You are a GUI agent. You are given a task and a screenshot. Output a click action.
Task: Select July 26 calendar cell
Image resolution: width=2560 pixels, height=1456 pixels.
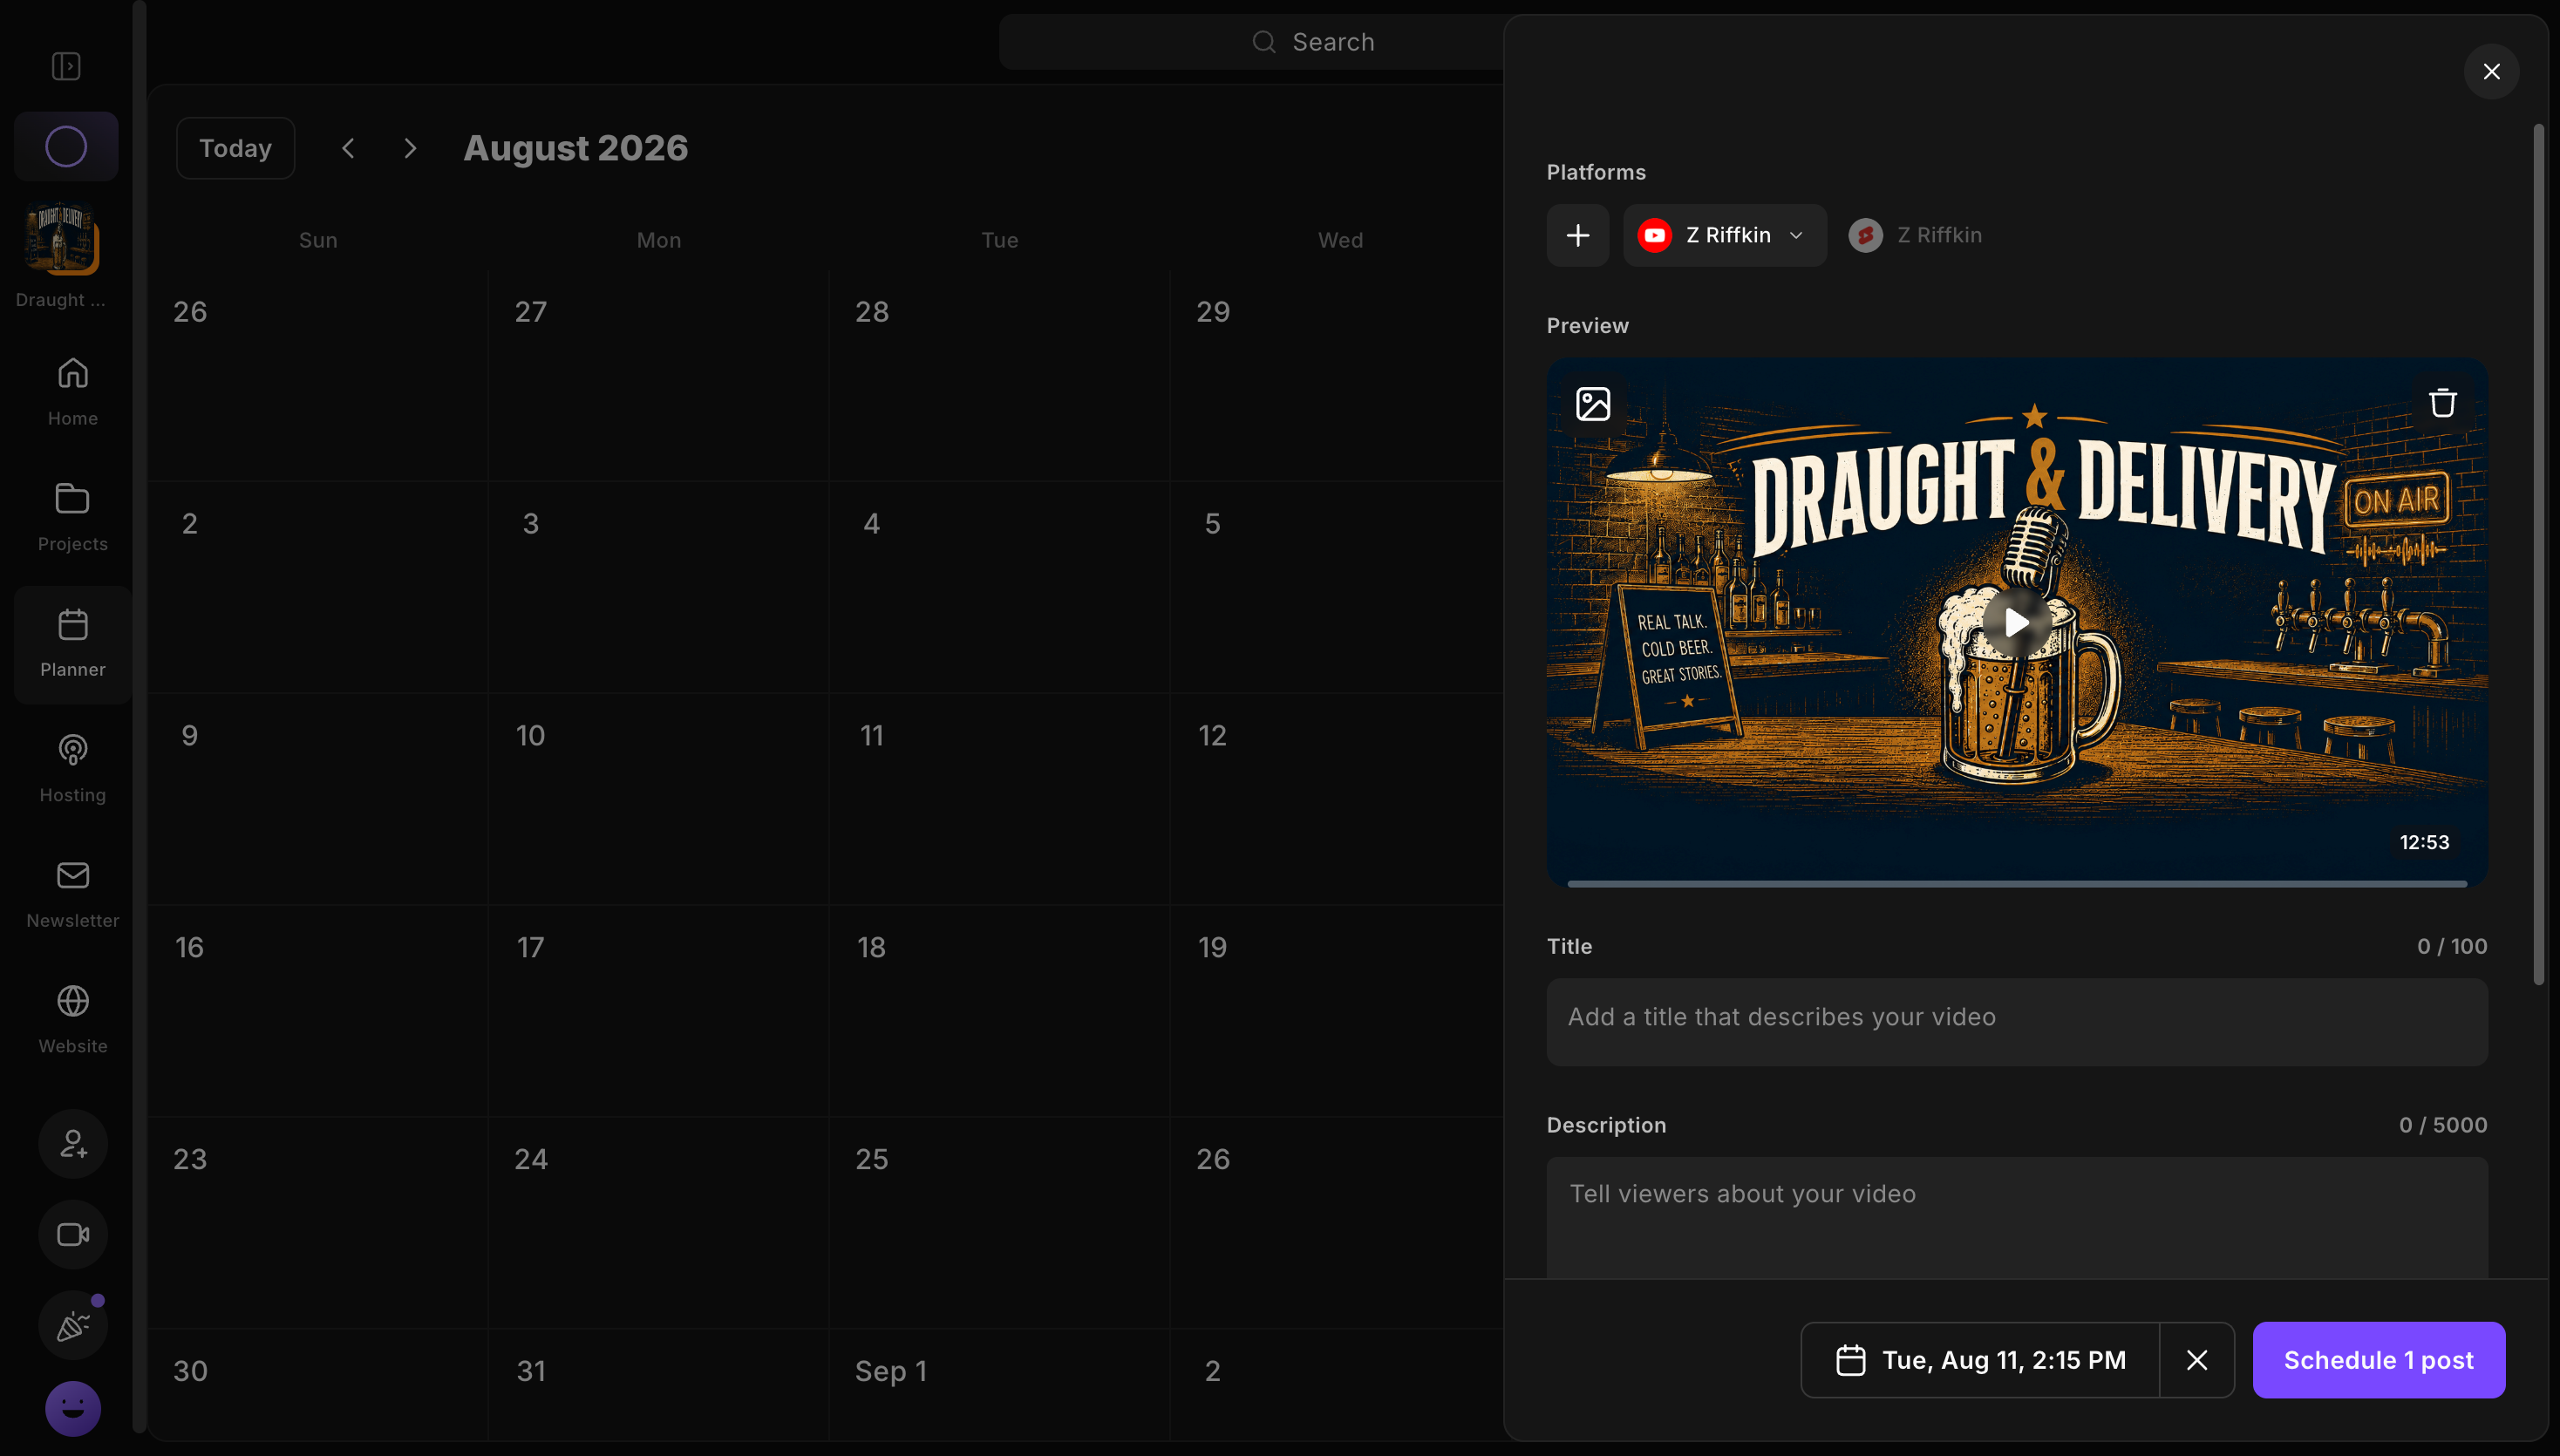pos(318,375)
